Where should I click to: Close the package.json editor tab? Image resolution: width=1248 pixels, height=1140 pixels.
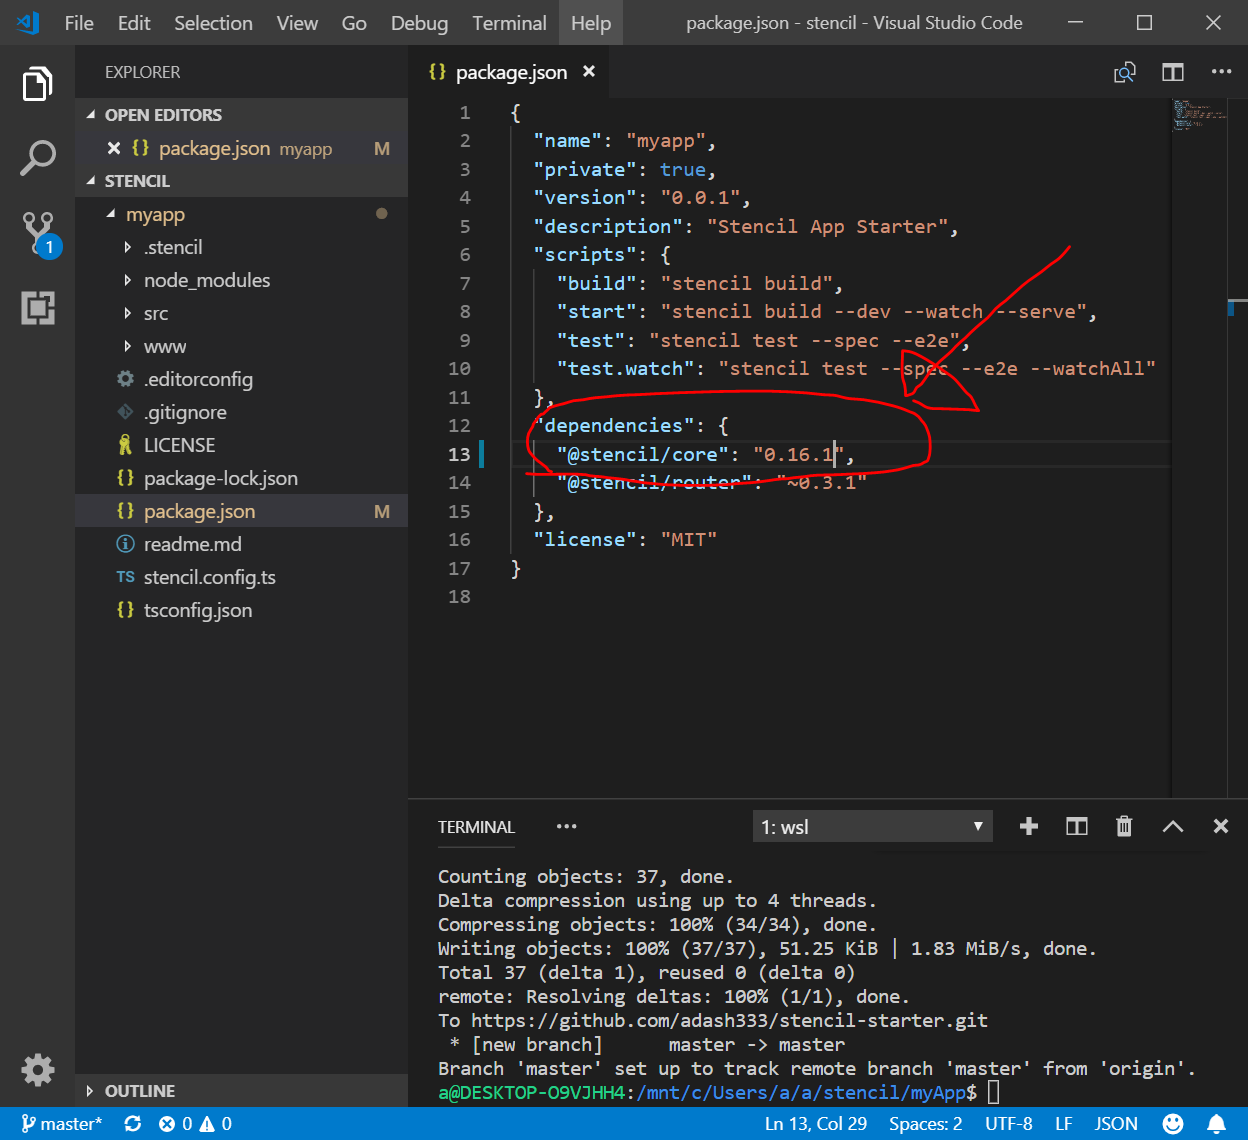pyautogui.click(x=589, y=71)
